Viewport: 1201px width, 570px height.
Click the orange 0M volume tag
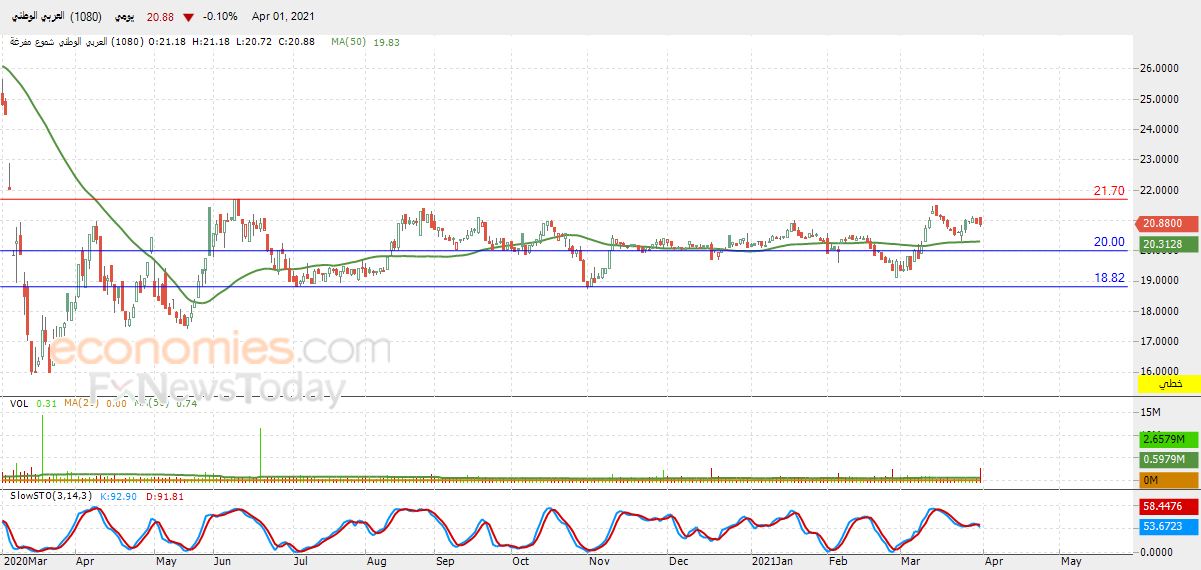point(1163,480)
